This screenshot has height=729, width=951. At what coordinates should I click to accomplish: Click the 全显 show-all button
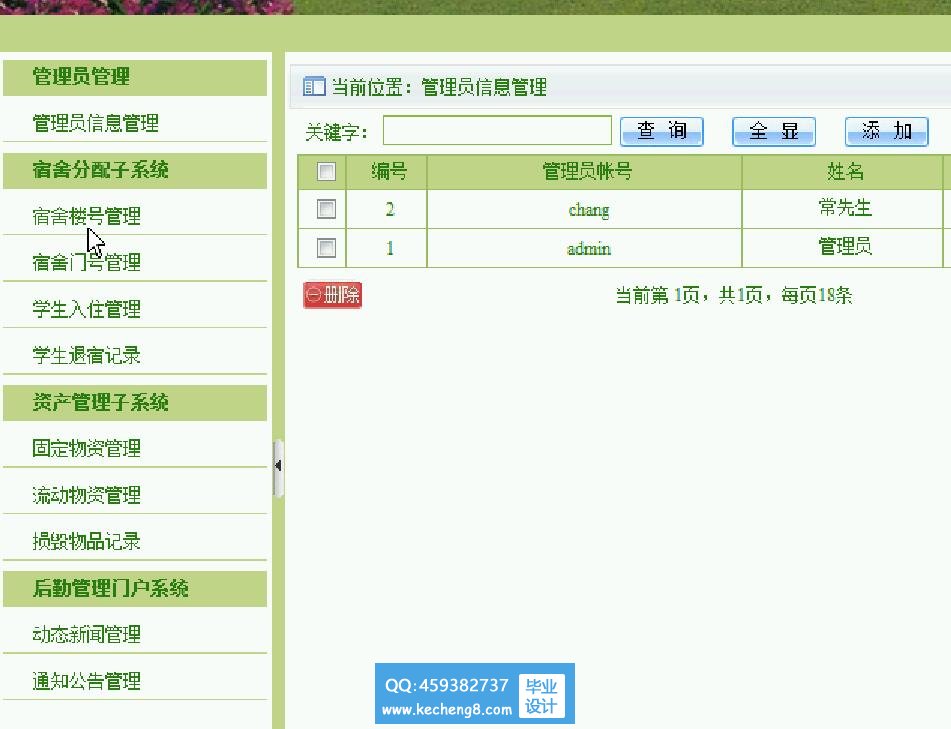click(x=774, y=132)
